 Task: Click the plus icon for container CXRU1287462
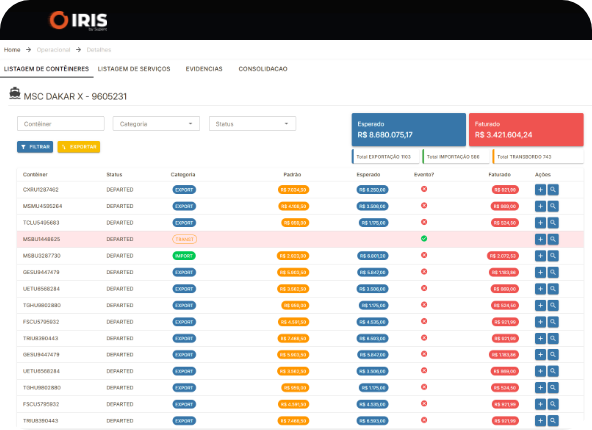click(540, 190)
